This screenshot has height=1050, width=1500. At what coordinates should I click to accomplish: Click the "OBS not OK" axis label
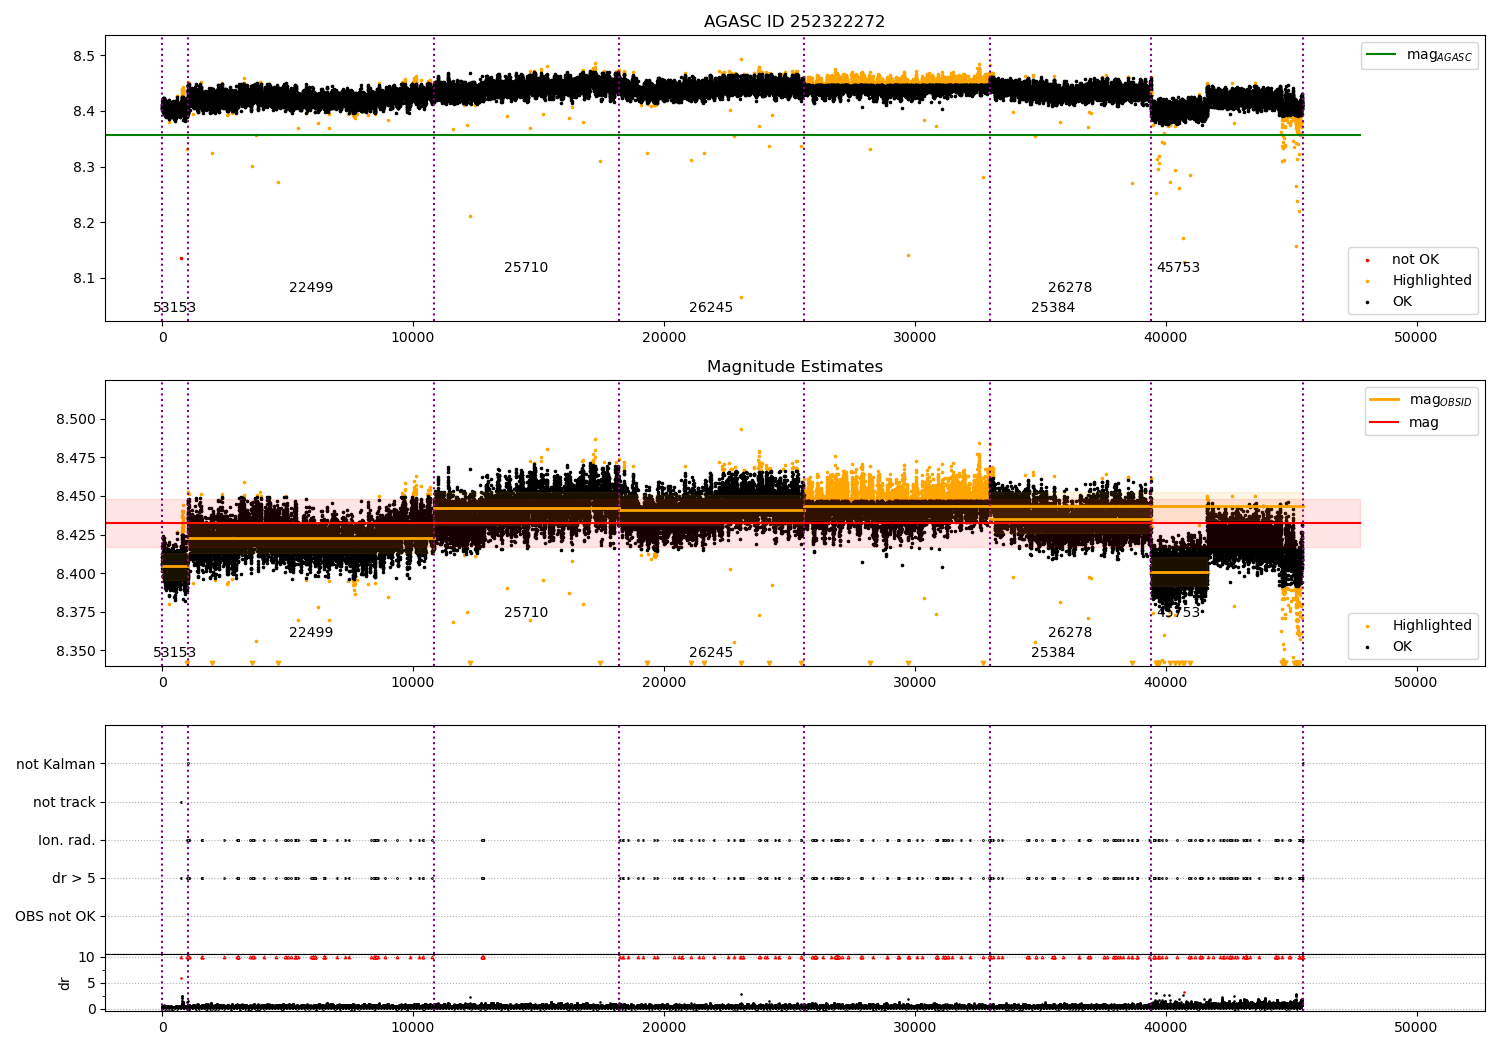point(55,917)
